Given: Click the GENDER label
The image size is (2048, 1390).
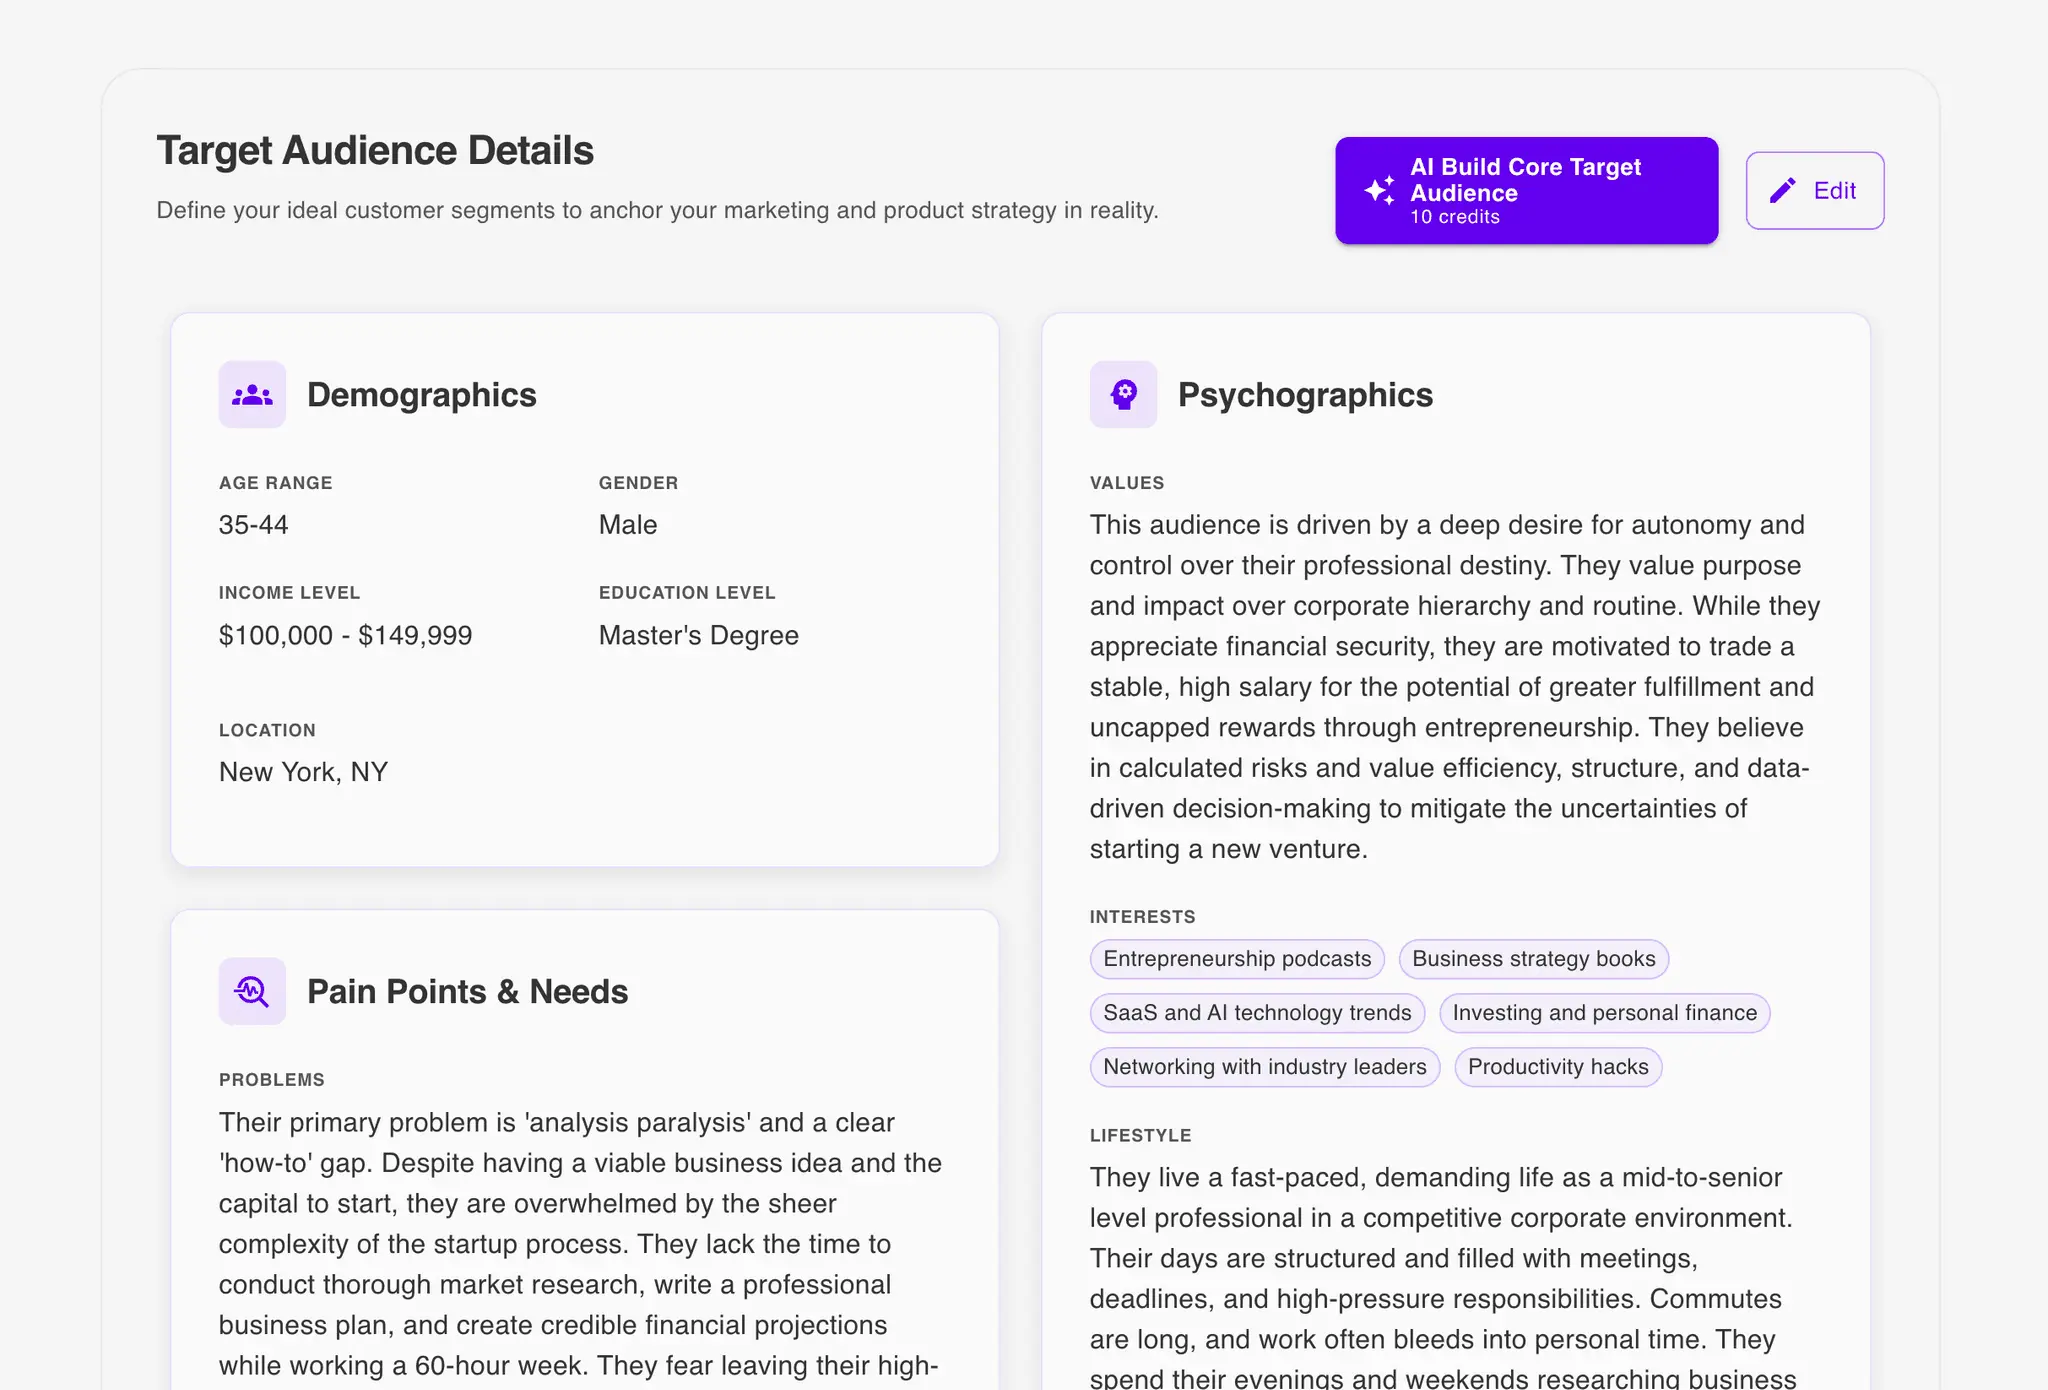Looking at the screenshot, I should click(x=638, y=482).
